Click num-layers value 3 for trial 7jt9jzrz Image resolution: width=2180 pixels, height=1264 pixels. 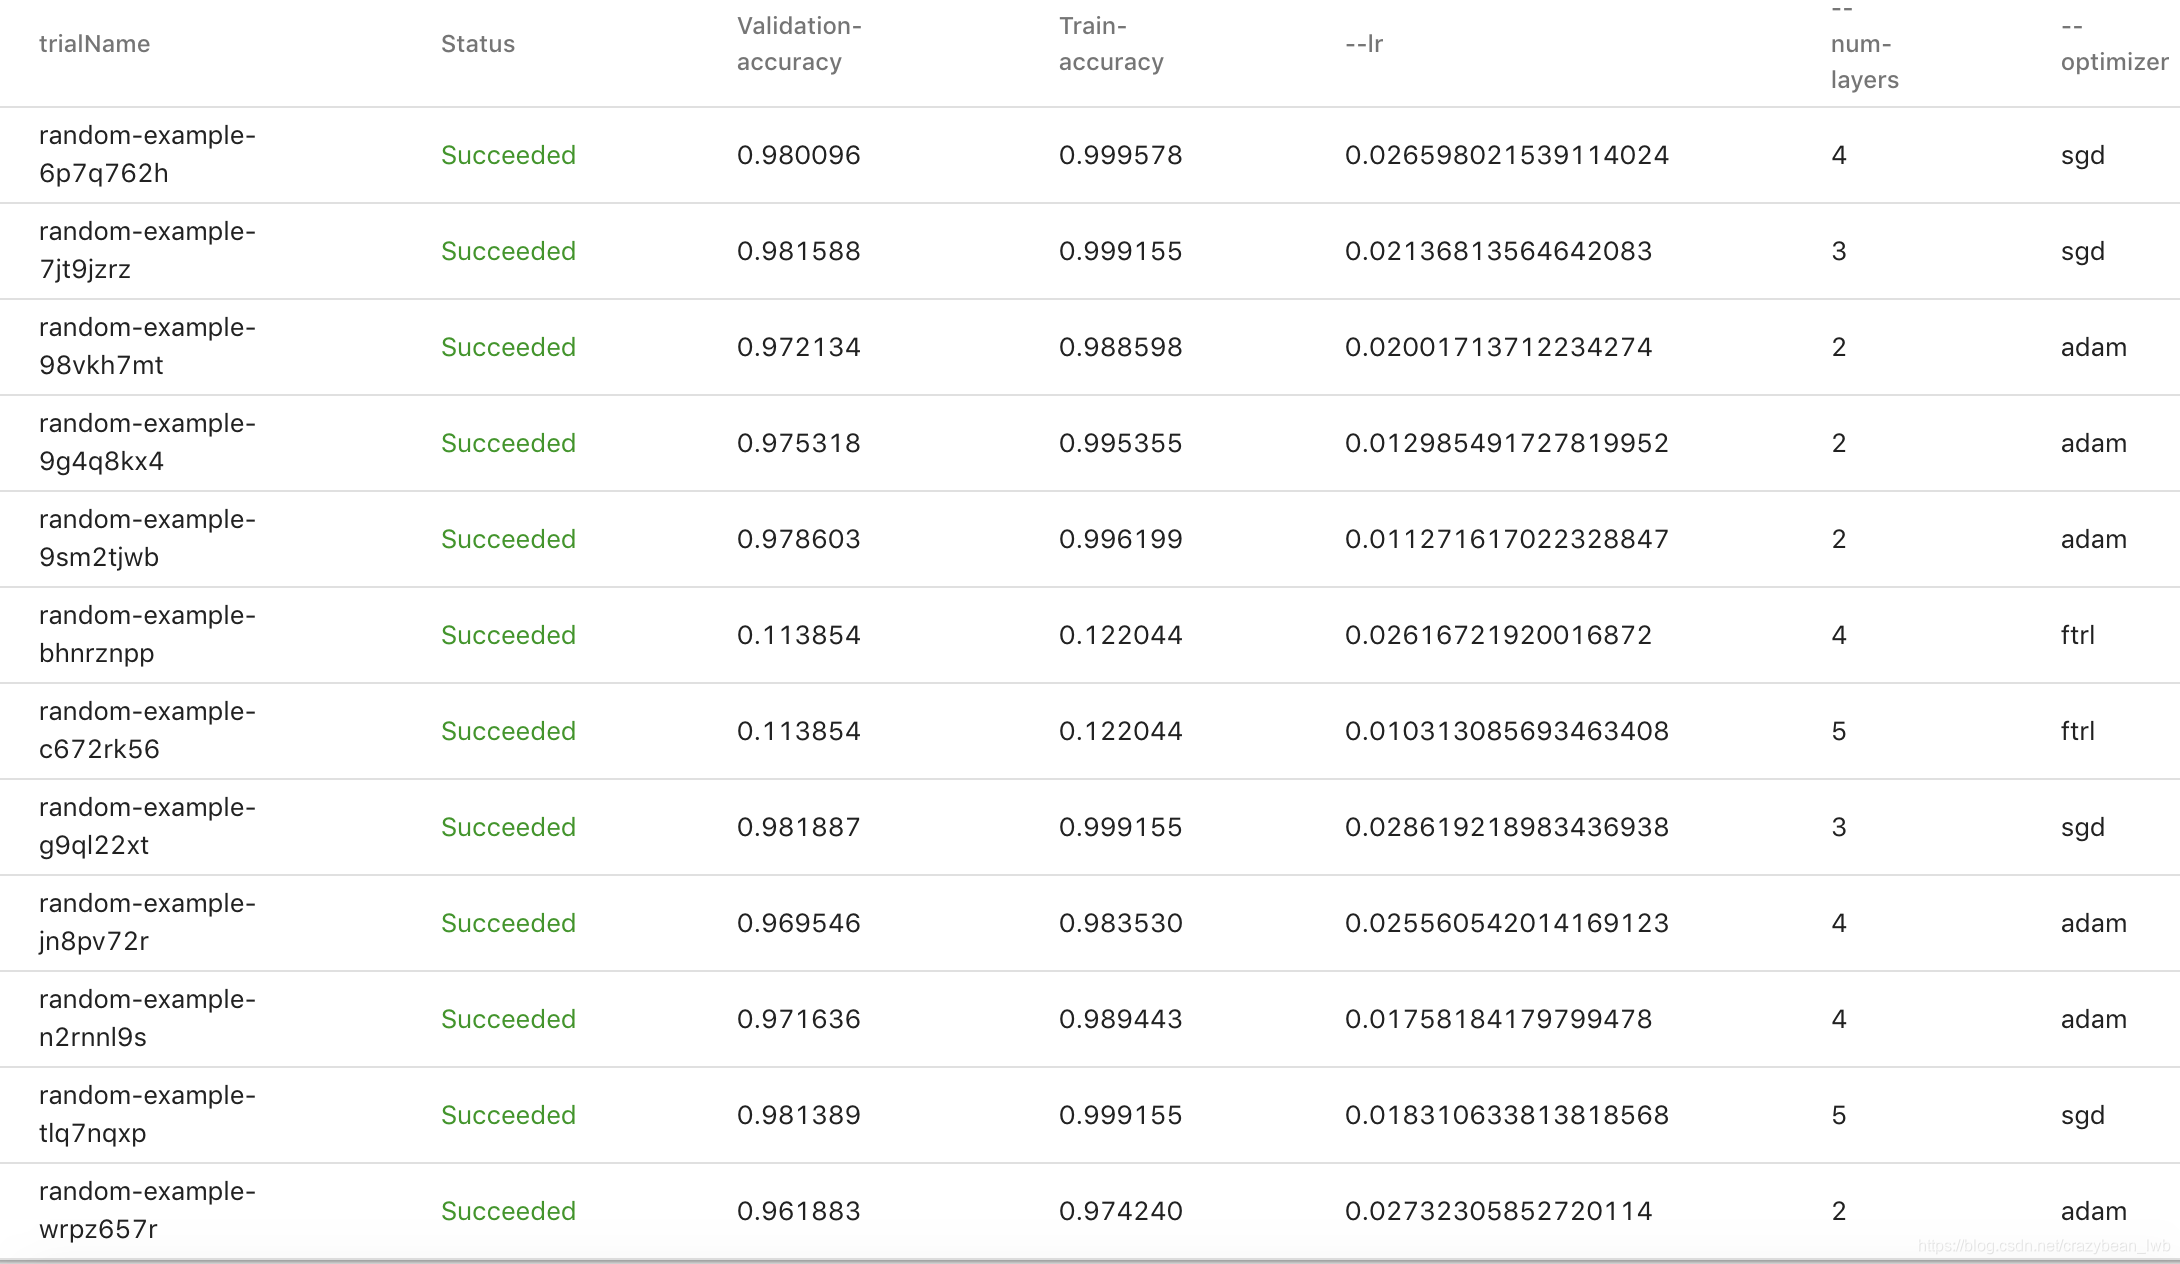[1839, 251]
